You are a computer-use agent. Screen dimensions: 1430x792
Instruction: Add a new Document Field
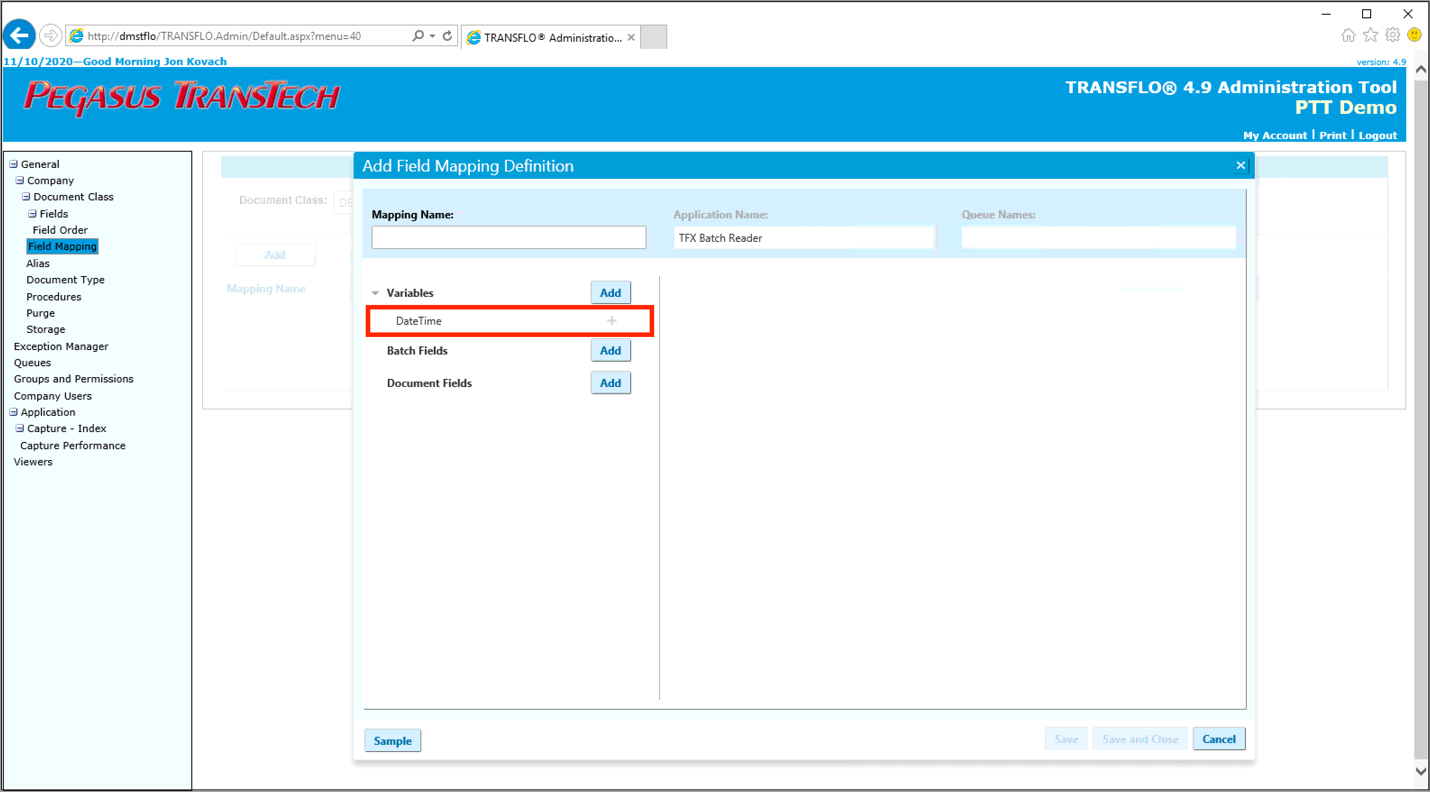611,383
